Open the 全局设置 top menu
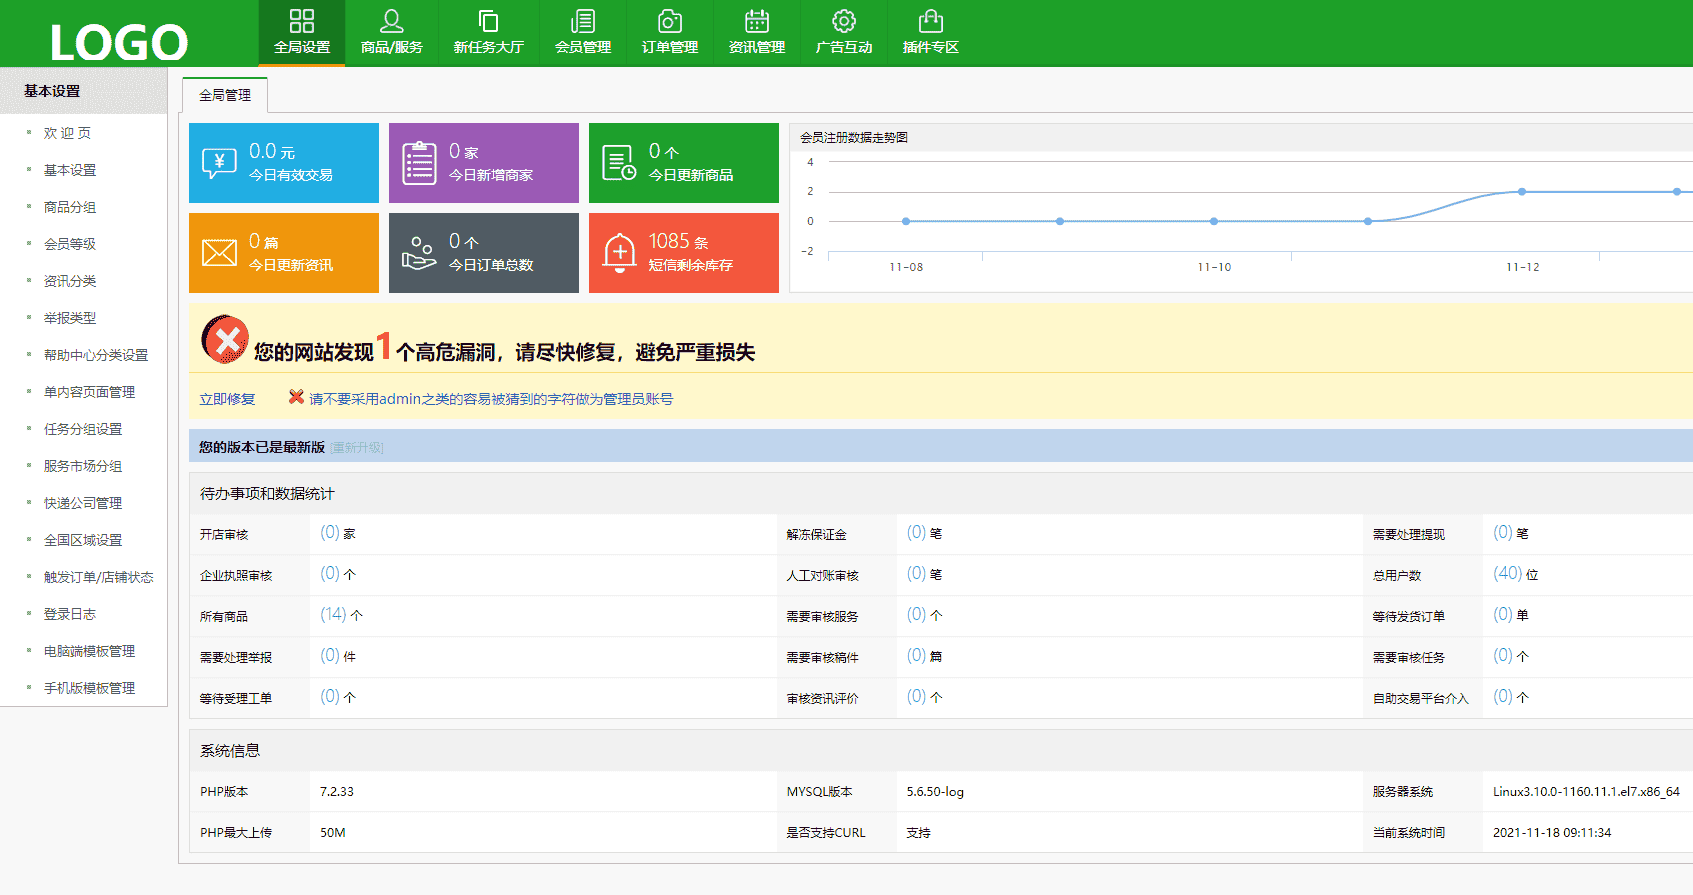The width and height of the screenshot is (1693, 895). (x=301, y=33)
